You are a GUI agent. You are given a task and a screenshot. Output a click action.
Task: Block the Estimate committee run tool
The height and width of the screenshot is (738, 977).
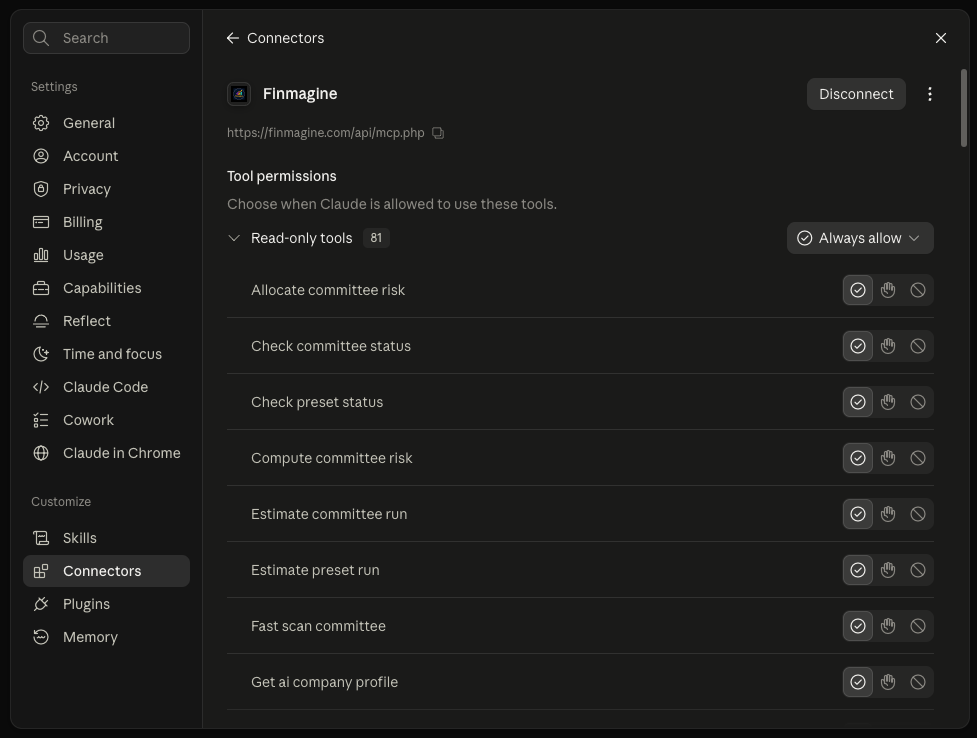pos(918,514)
